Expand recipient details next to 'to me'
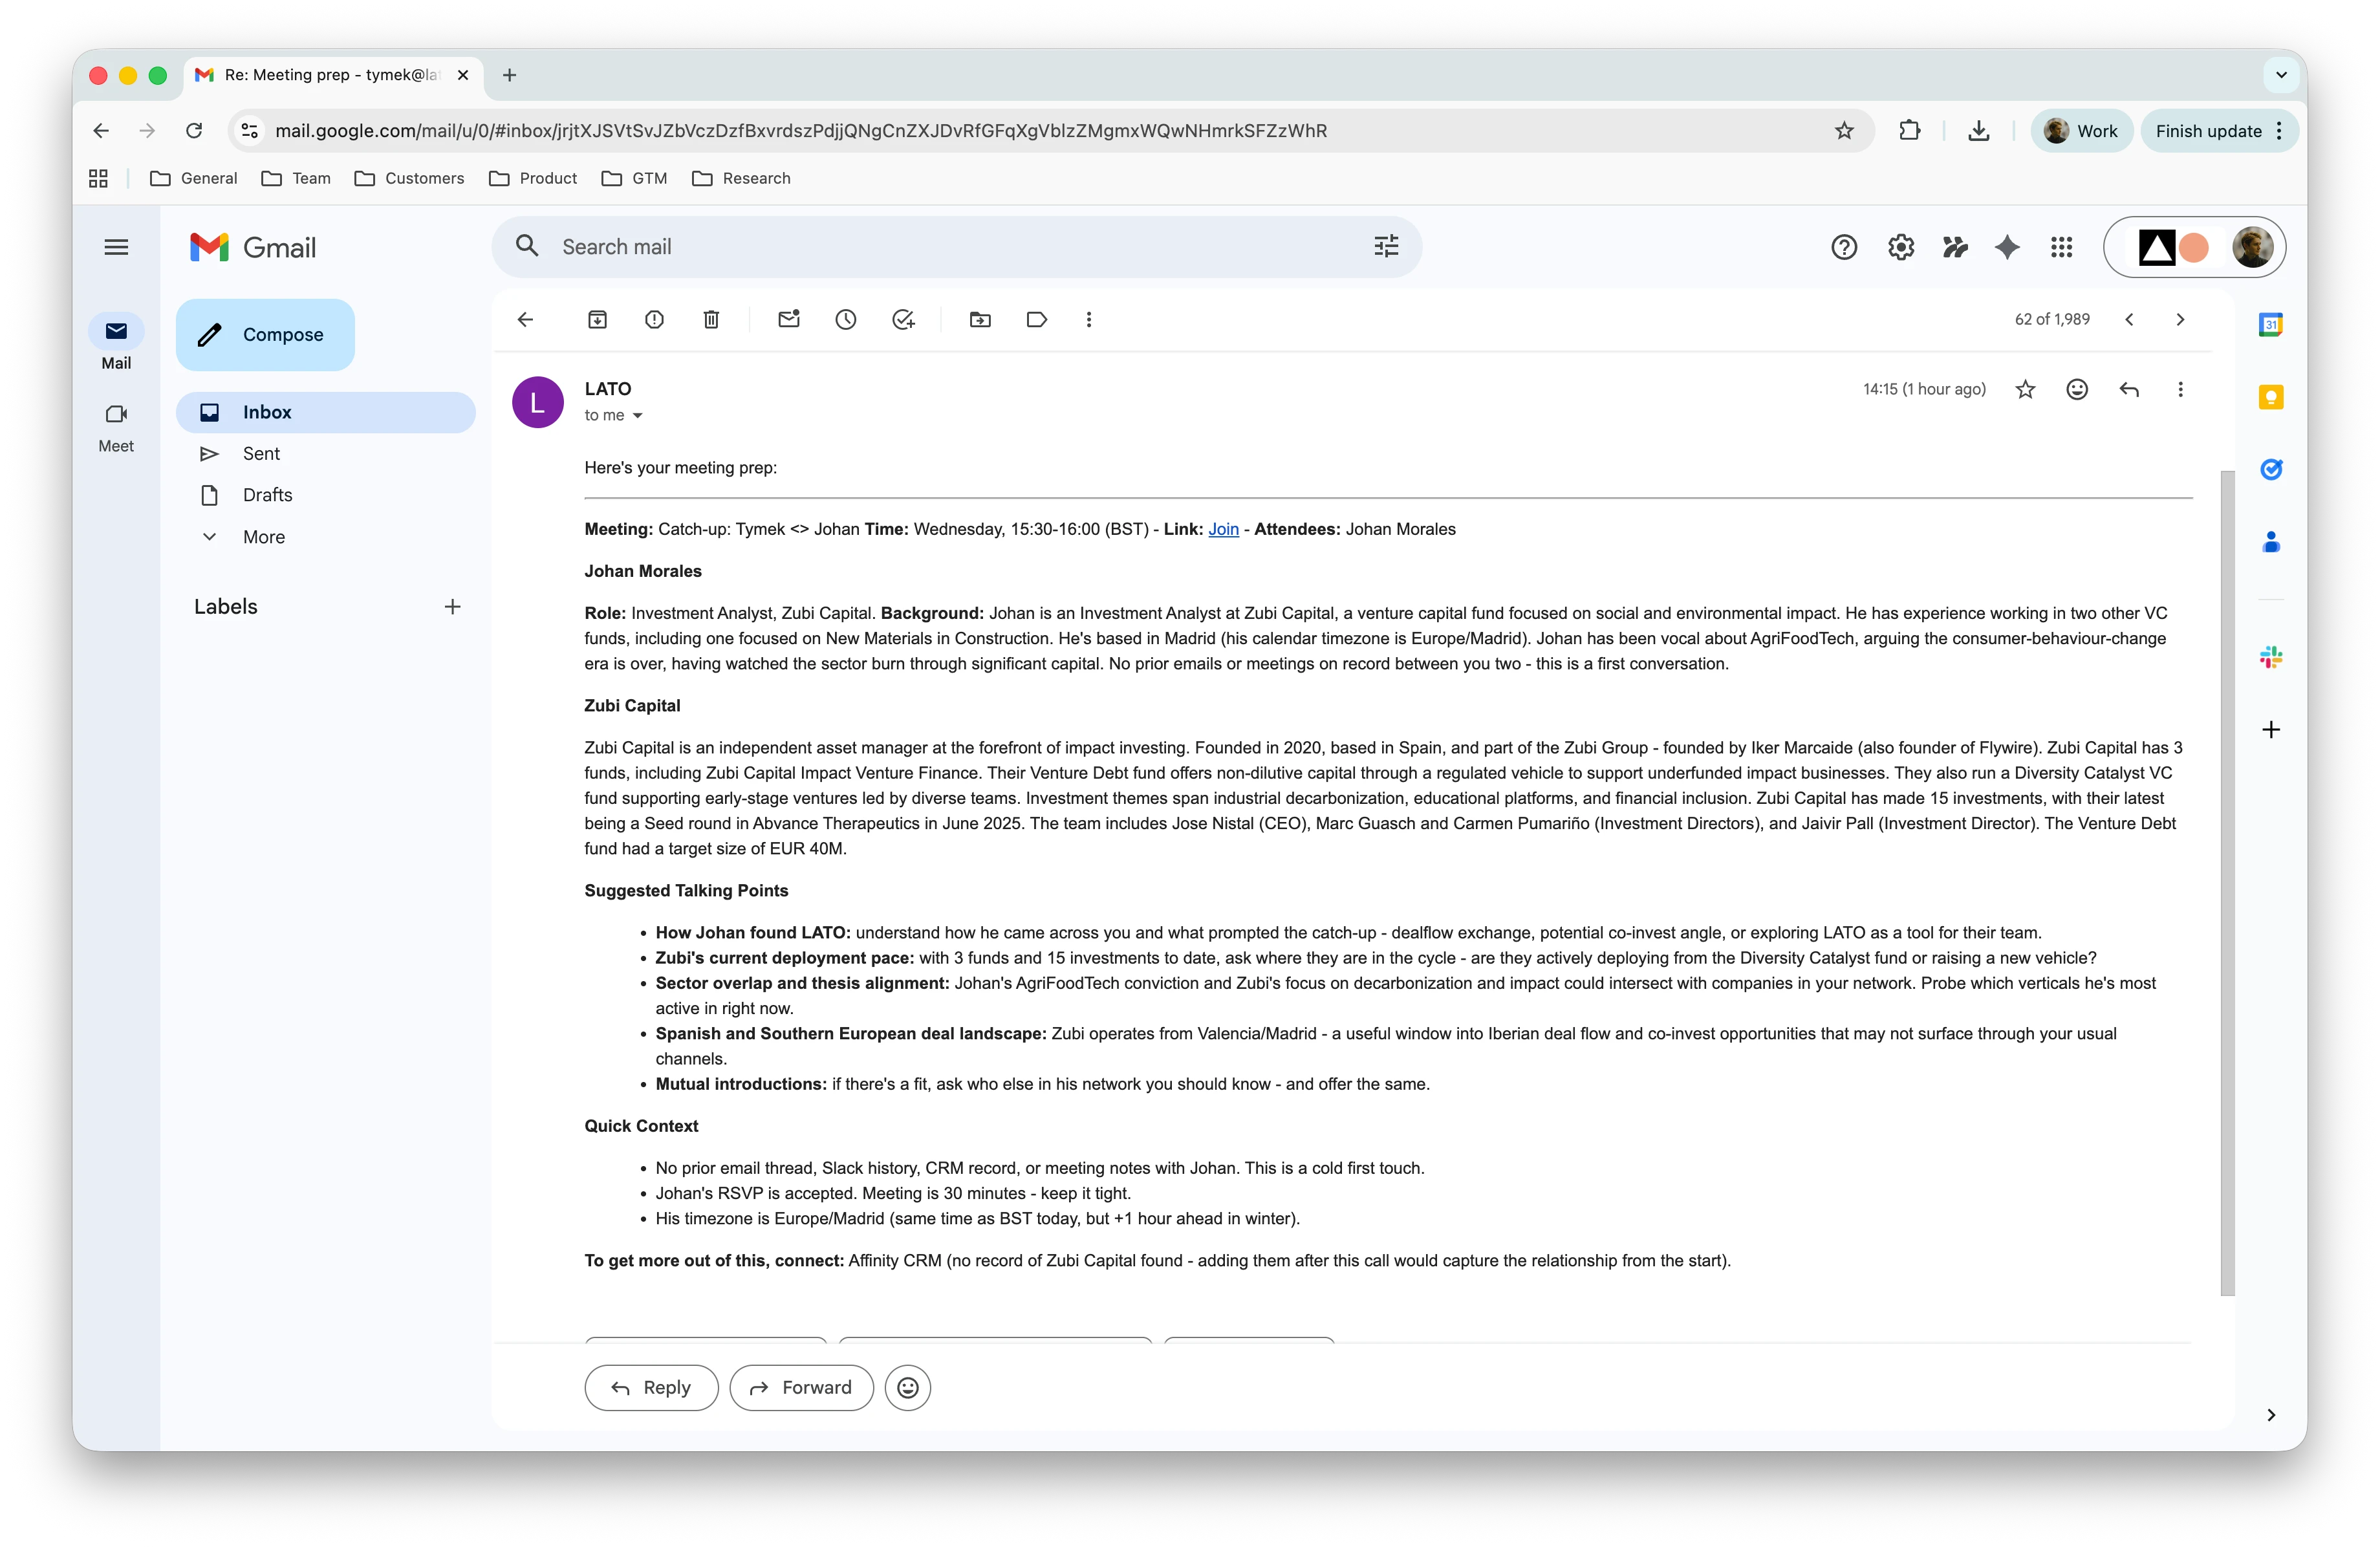This screenshot has height=1547, width=2380. click(x=637, y=416)
